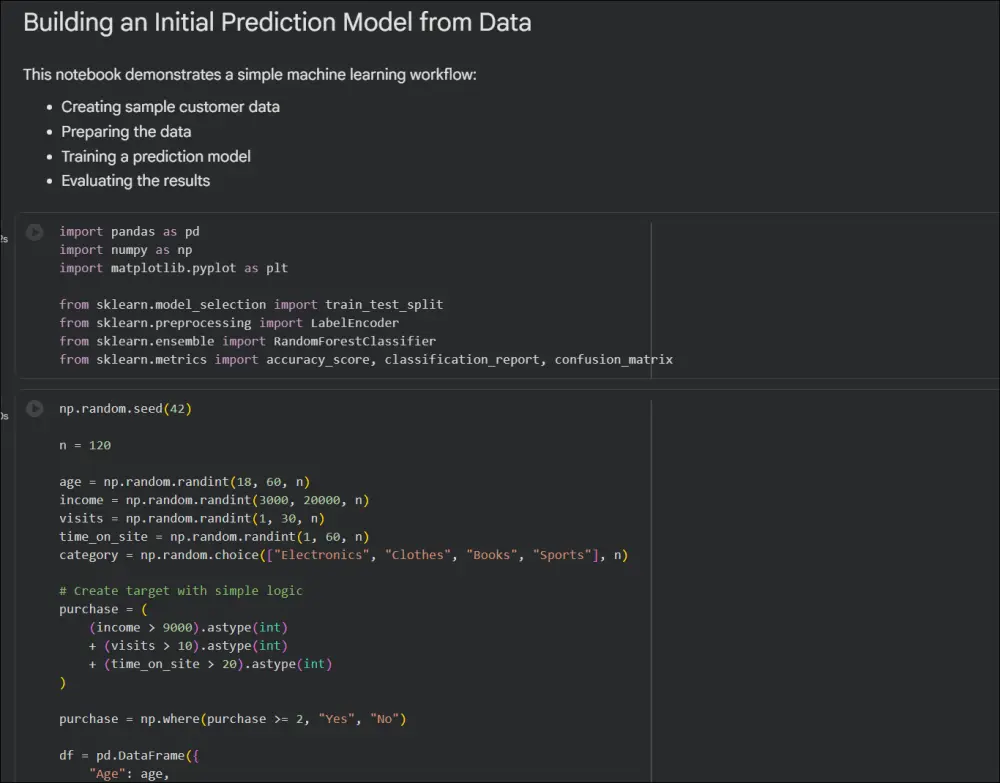Click the 'Training a prediction model' bullet
This screenshot has width=1000, height=783.
(x=156, y=157)
